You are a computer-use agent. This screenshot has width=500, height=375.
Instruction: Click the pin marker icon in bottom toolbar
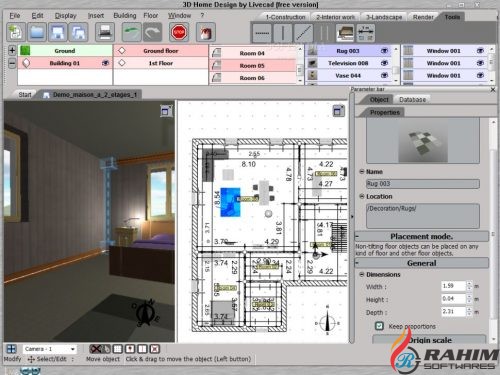click(130, 349)
